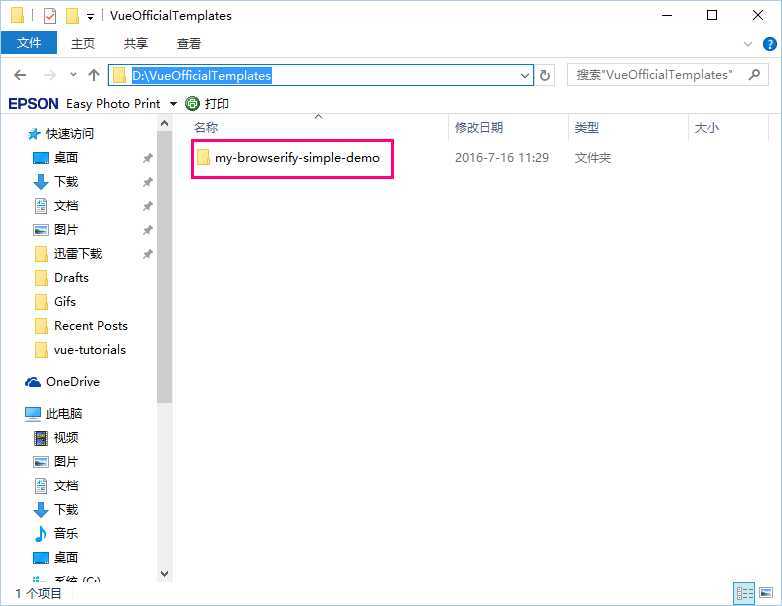Viewport: 782px width, 606px height.
Task: Click the forward navigation arrow
Action: pyautogui.click(x=50, y=75)
